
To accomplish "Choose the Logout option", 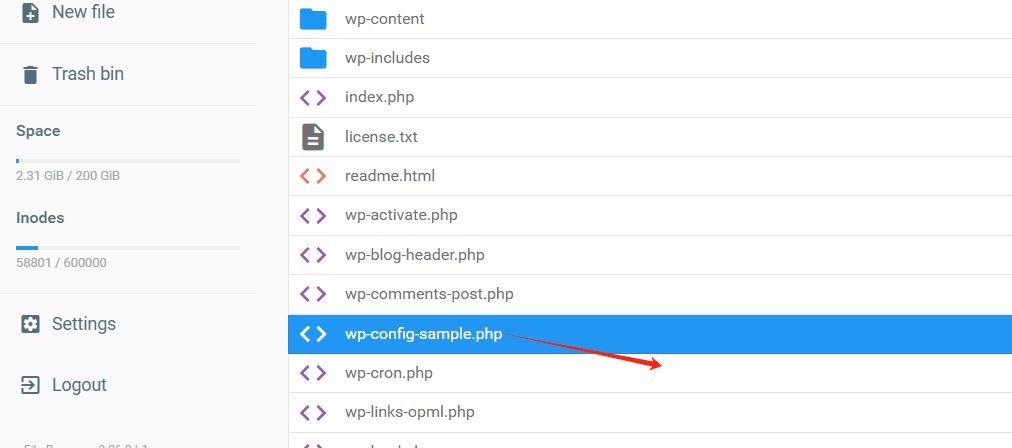I will [79, 385].
